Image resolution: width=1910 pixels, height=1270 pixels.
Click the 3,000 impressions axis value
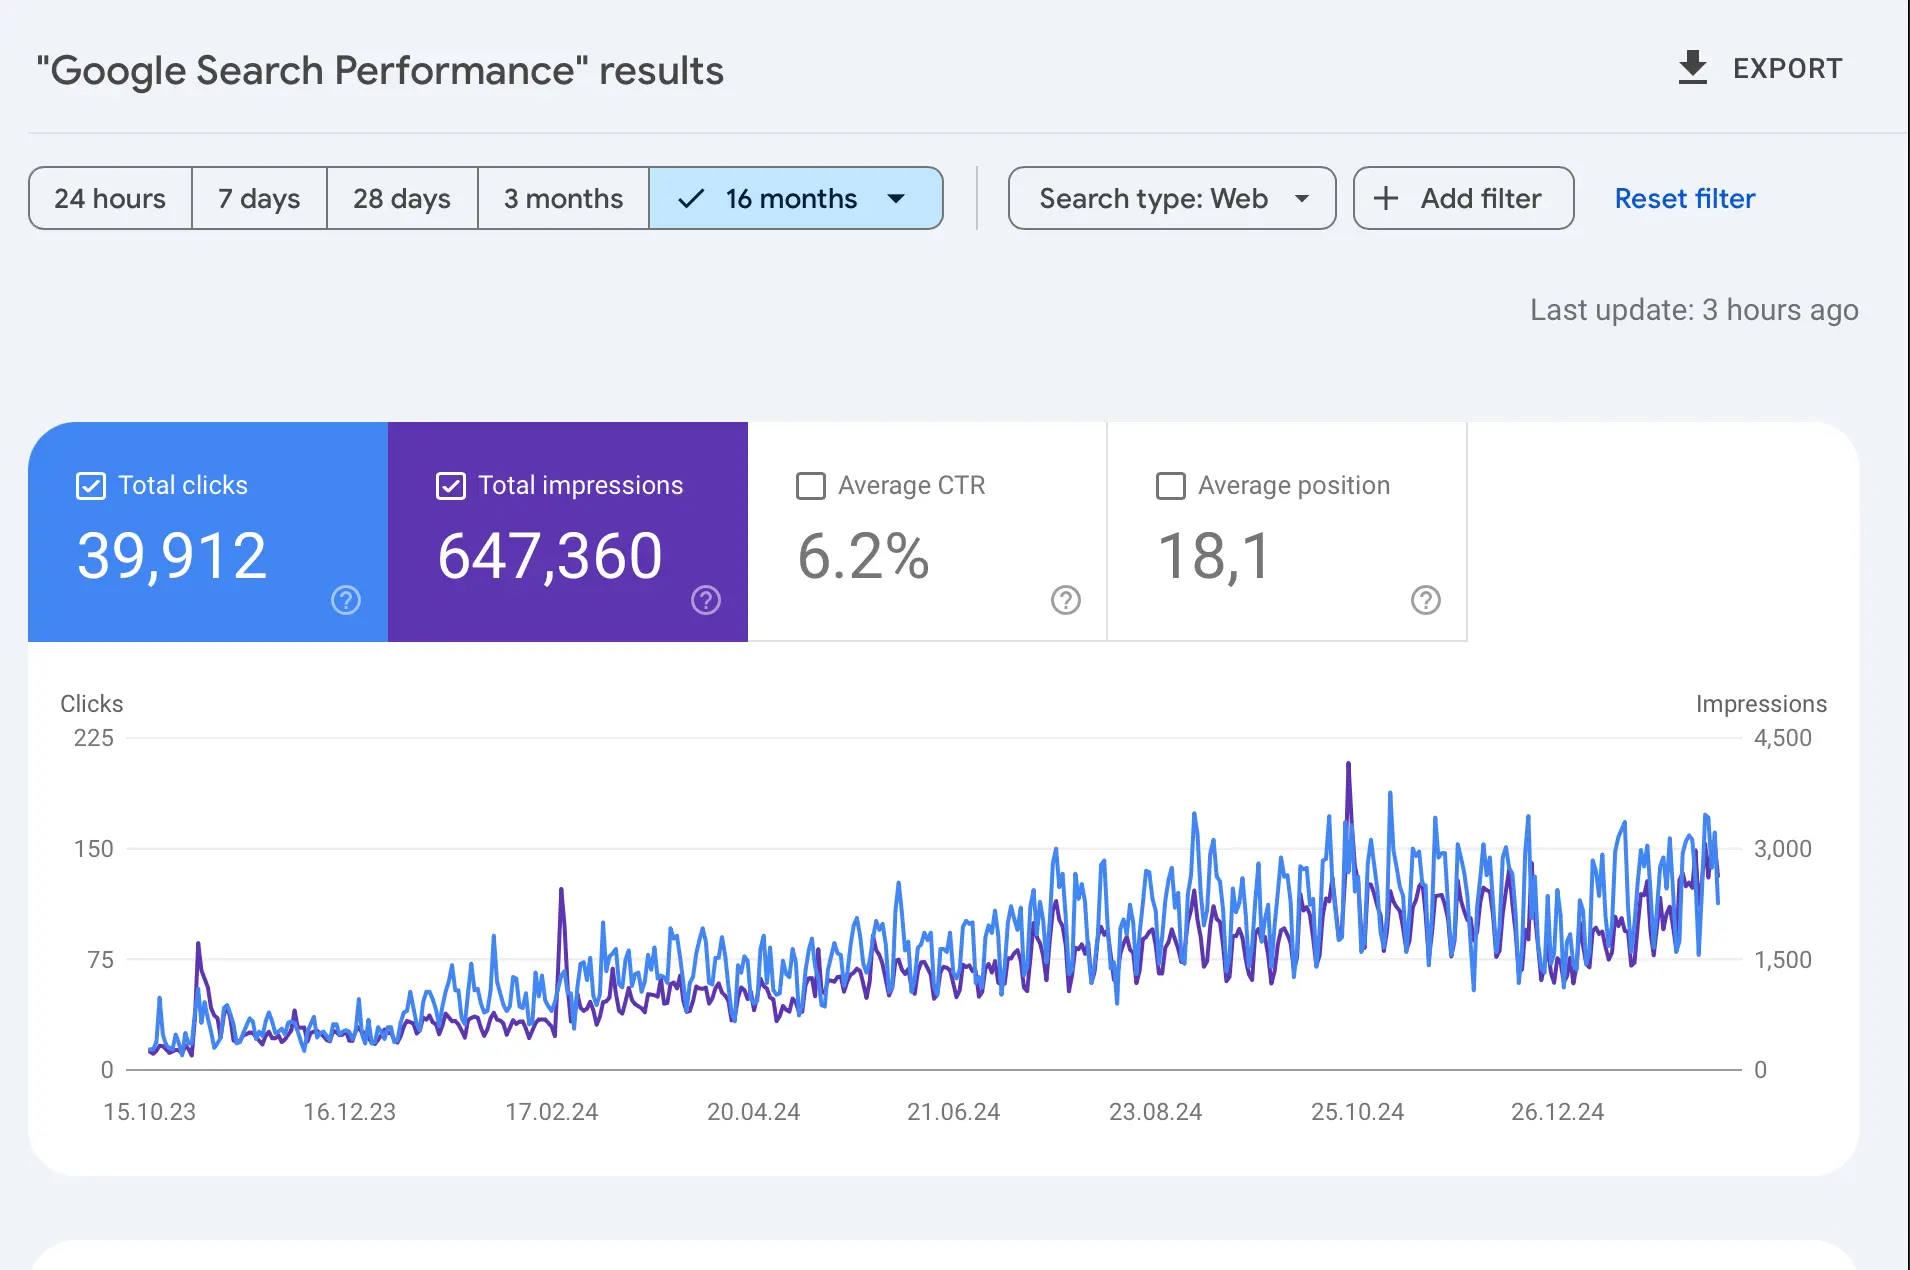point(1783,849)
